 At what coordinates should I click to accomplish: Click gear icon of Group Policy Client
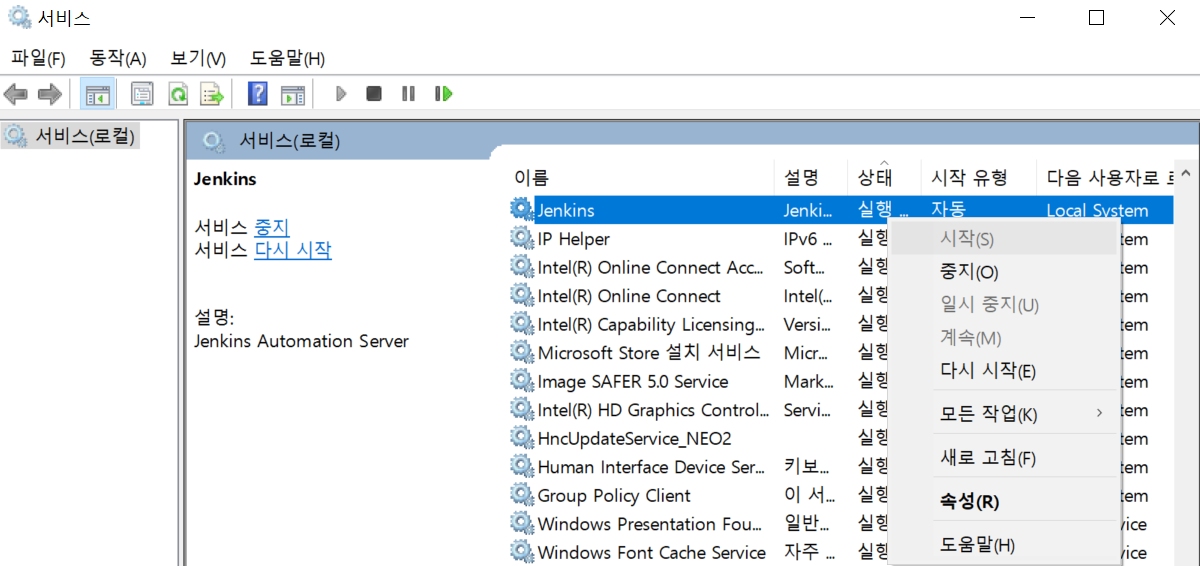[522, 495]
